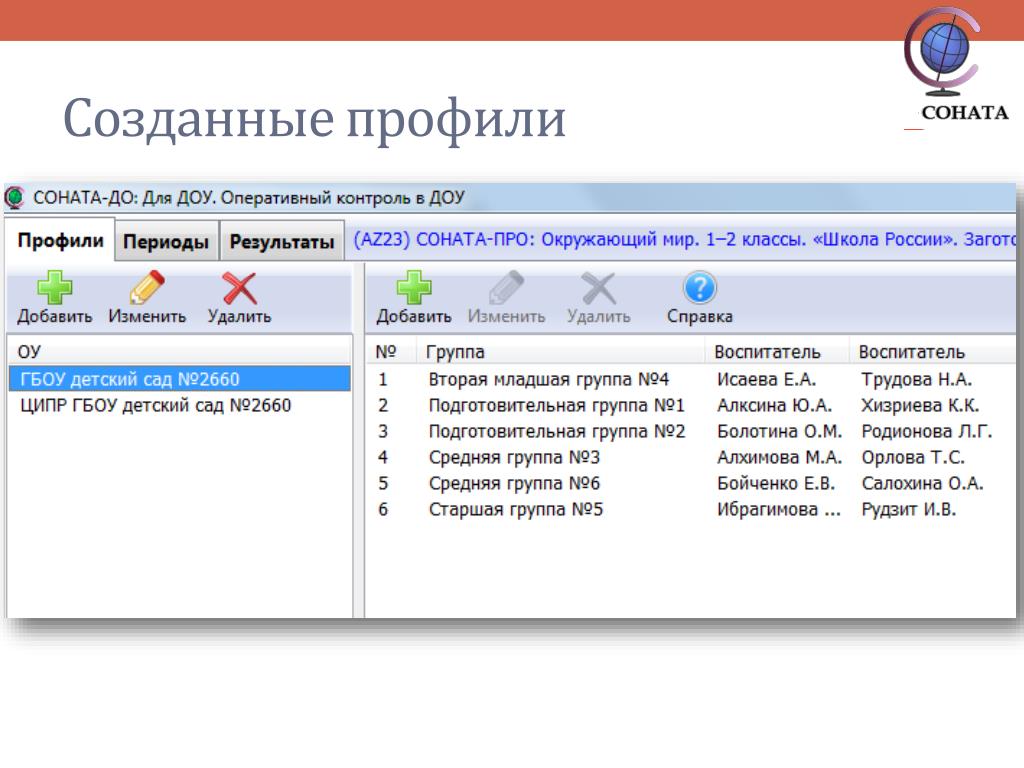This screenshot has height=768, width=1024.
Task: Click the green plus Добавить icon above ОУ list
Action: pyautogui.click(x=55, y=288)
